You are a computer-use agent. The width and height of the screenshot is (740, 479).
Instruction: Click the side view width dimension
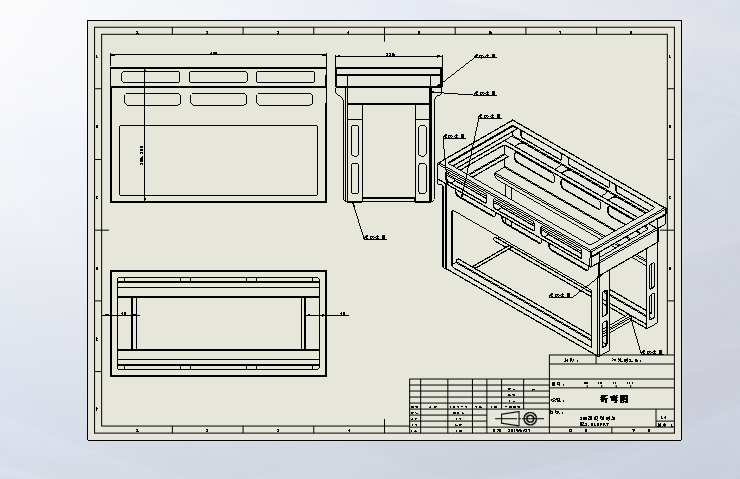(x=390, y=55)
